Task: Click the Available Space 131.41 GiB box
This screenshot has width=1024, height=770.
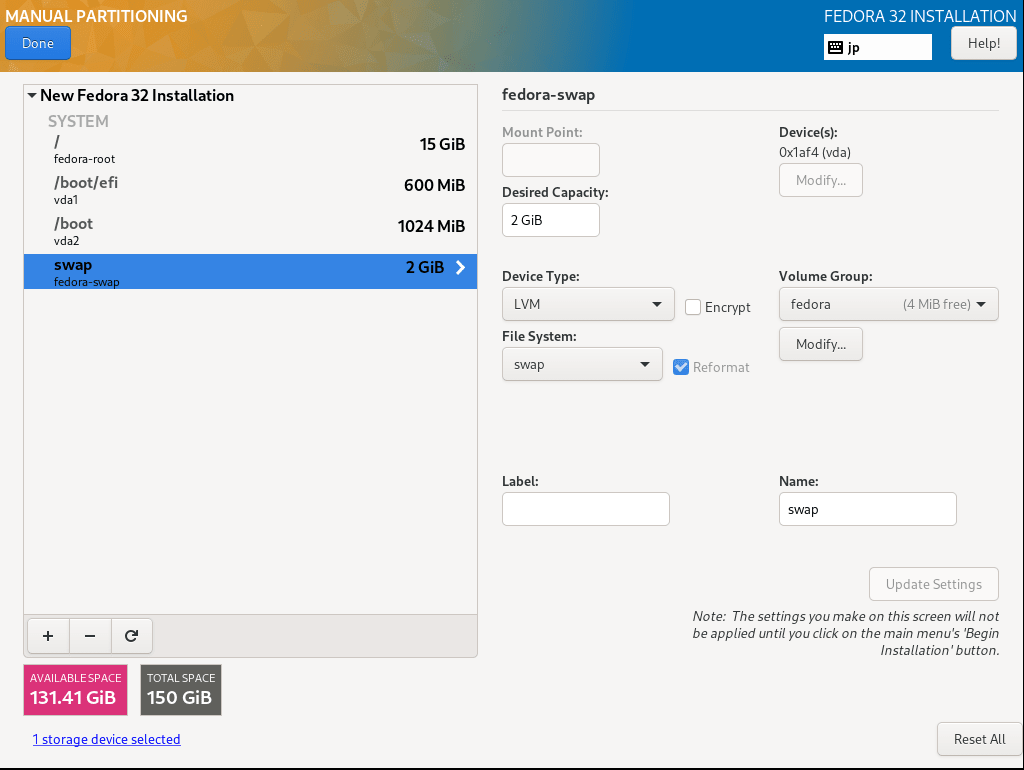Action: point(75,690)
